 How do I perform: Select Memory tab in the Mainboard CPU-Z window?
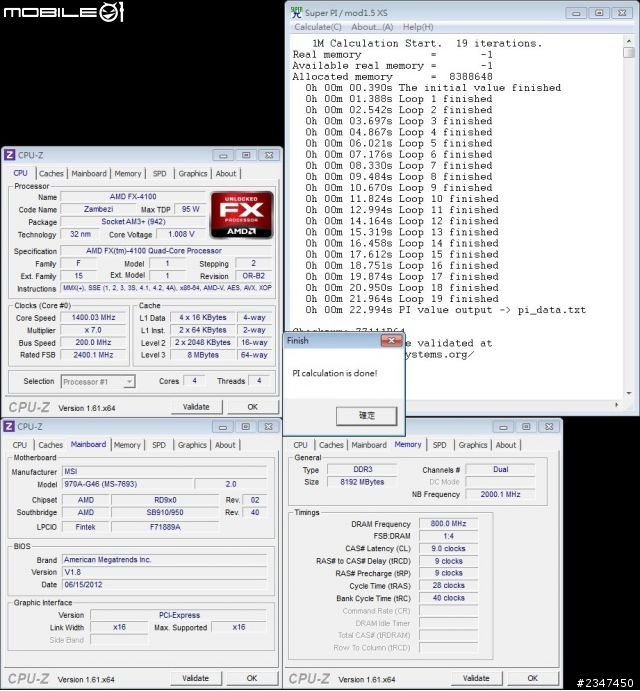(127, 445)
